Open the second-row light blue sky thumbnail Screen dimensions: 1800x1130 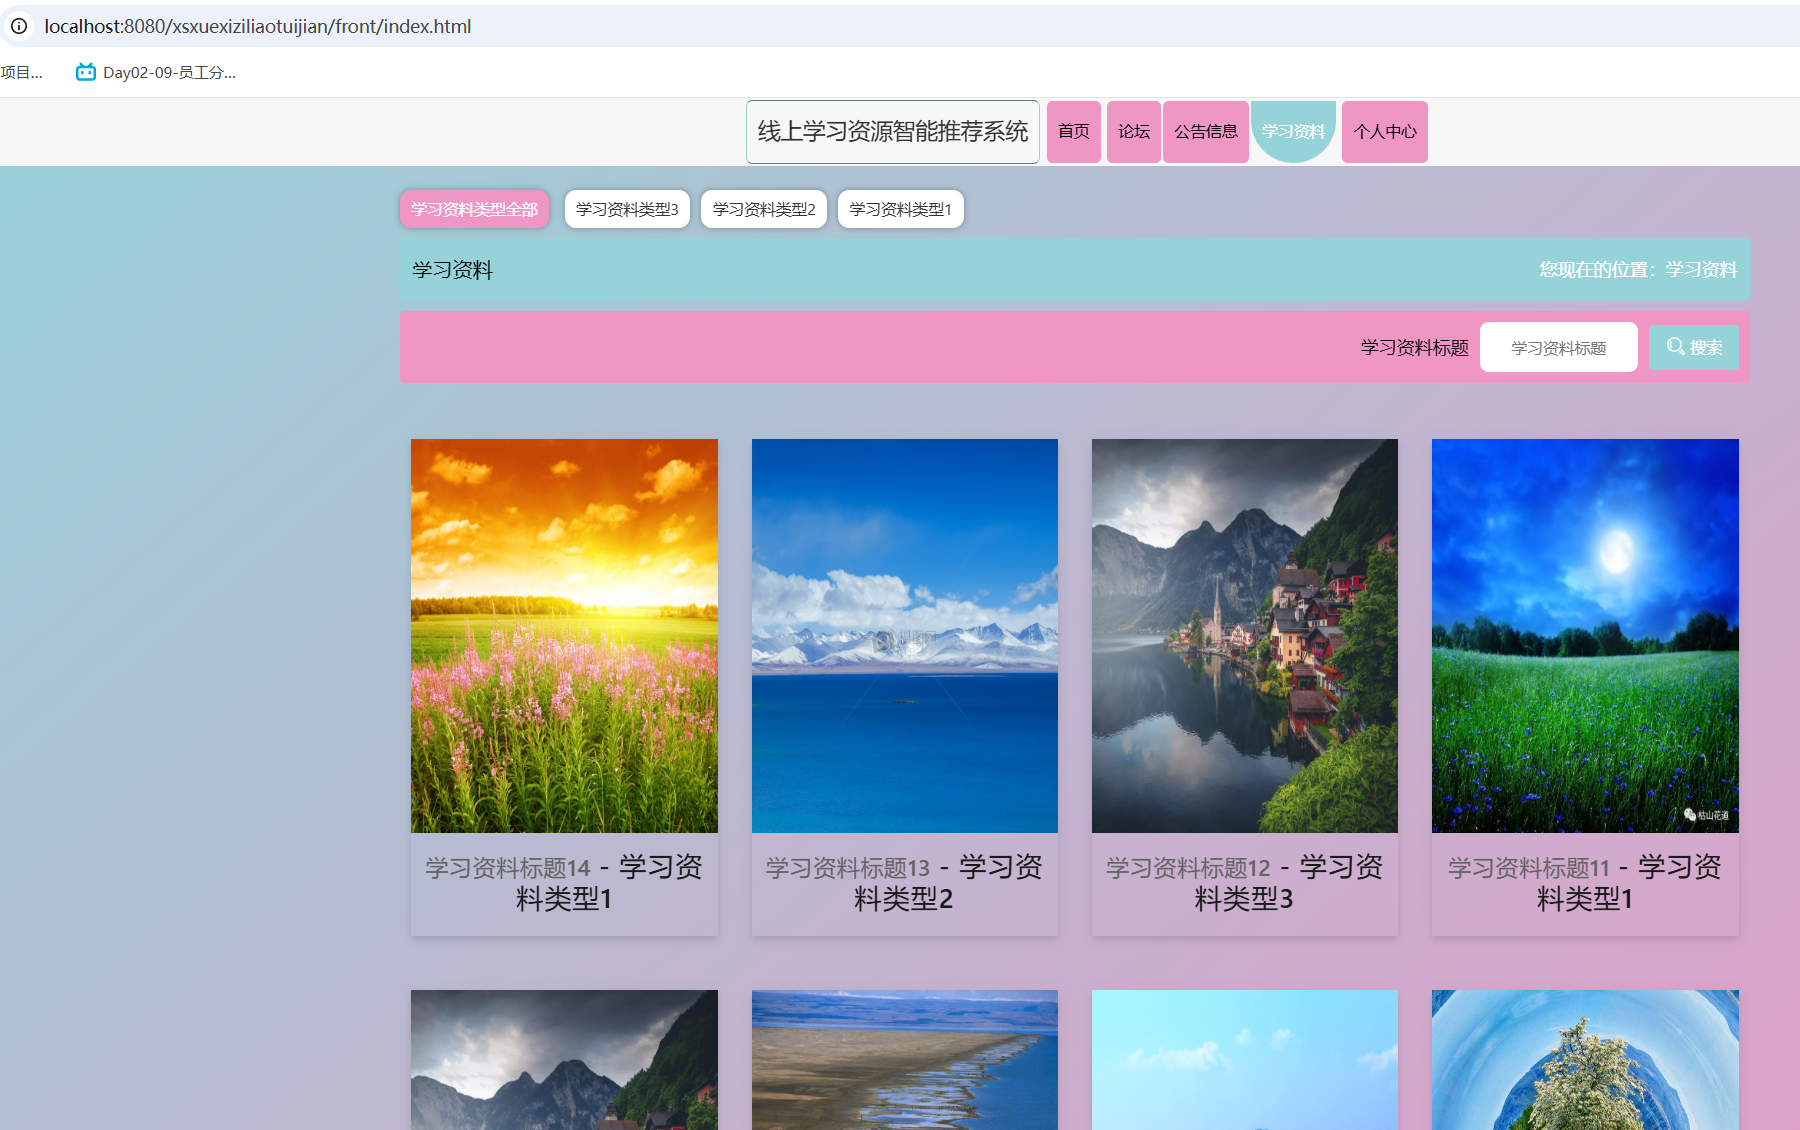click(1245, 1060)
